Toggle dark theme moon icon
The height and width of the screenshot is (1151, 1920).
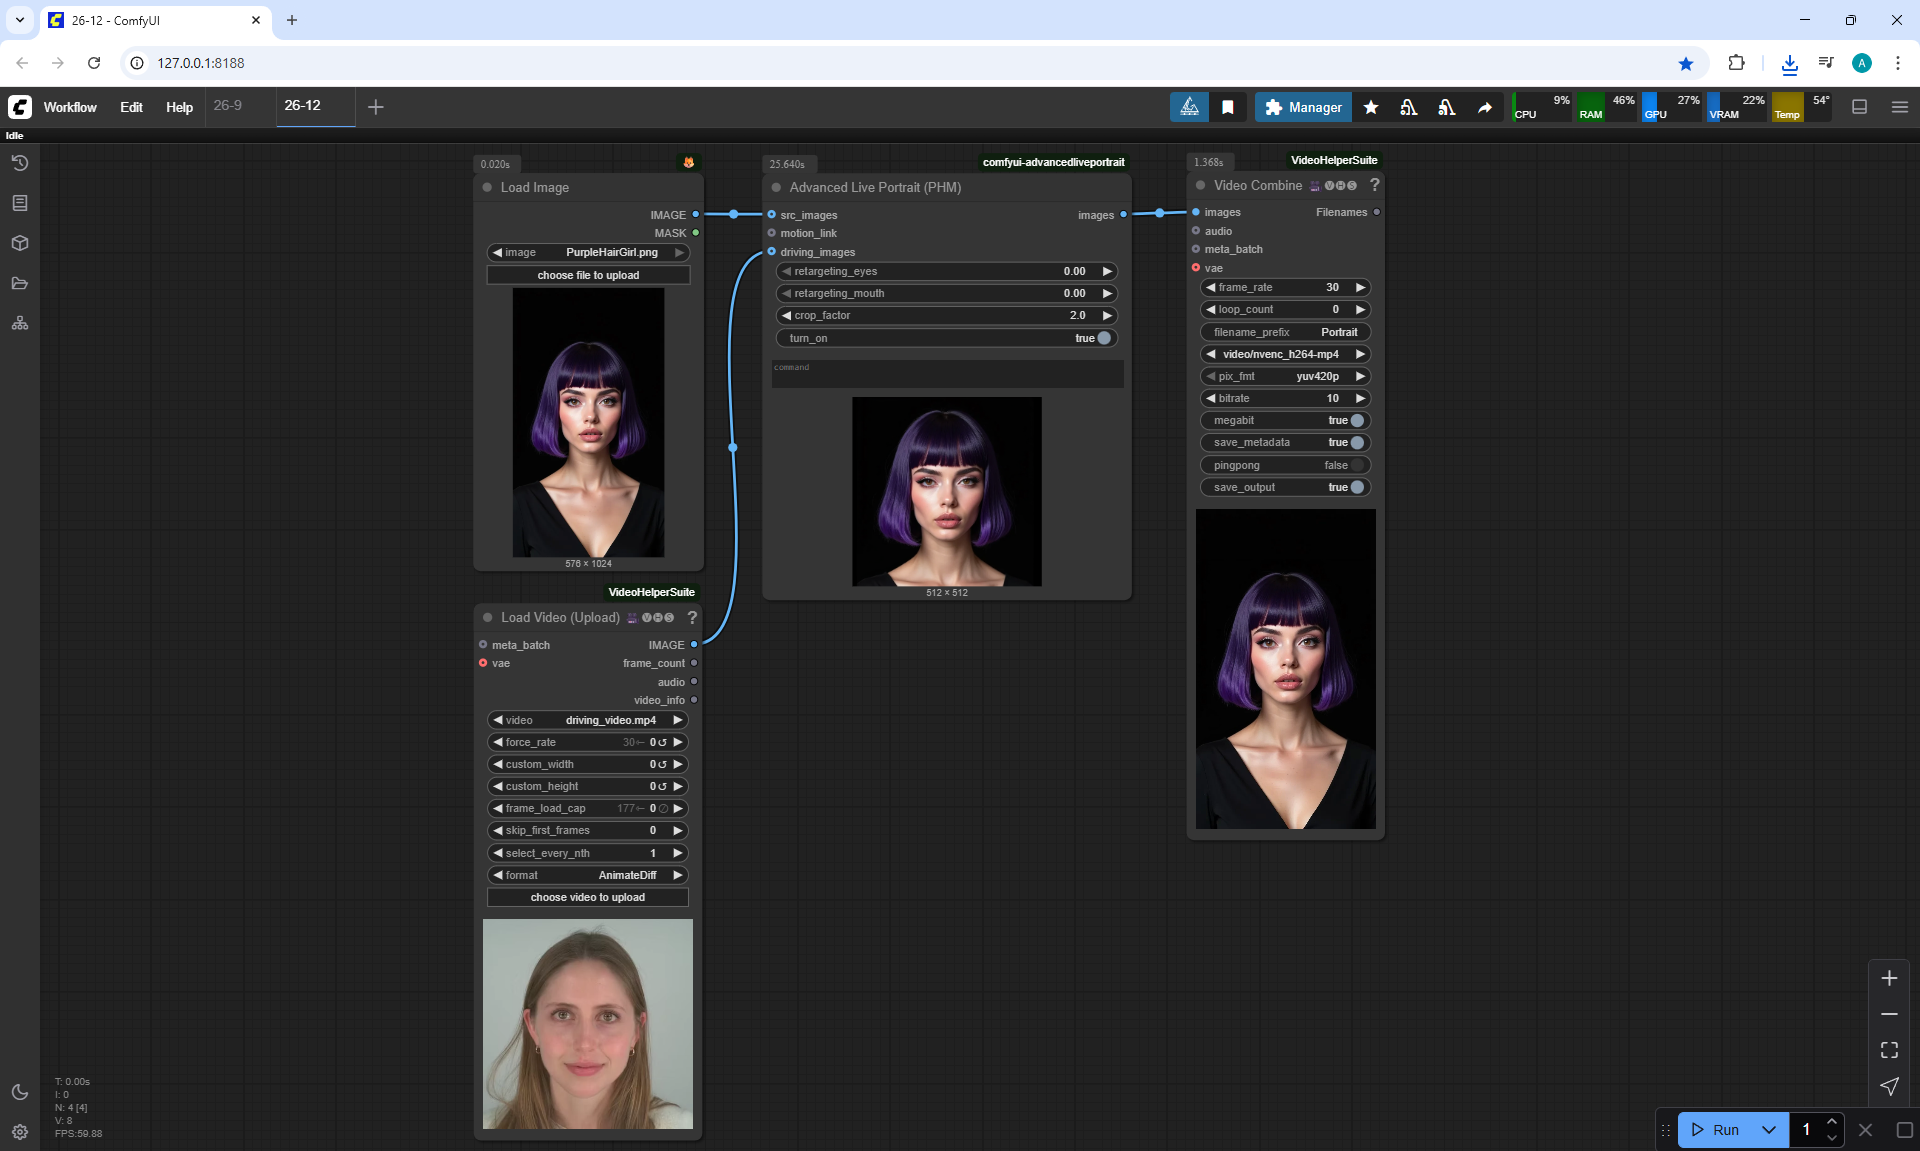[x=20, y=1092]
